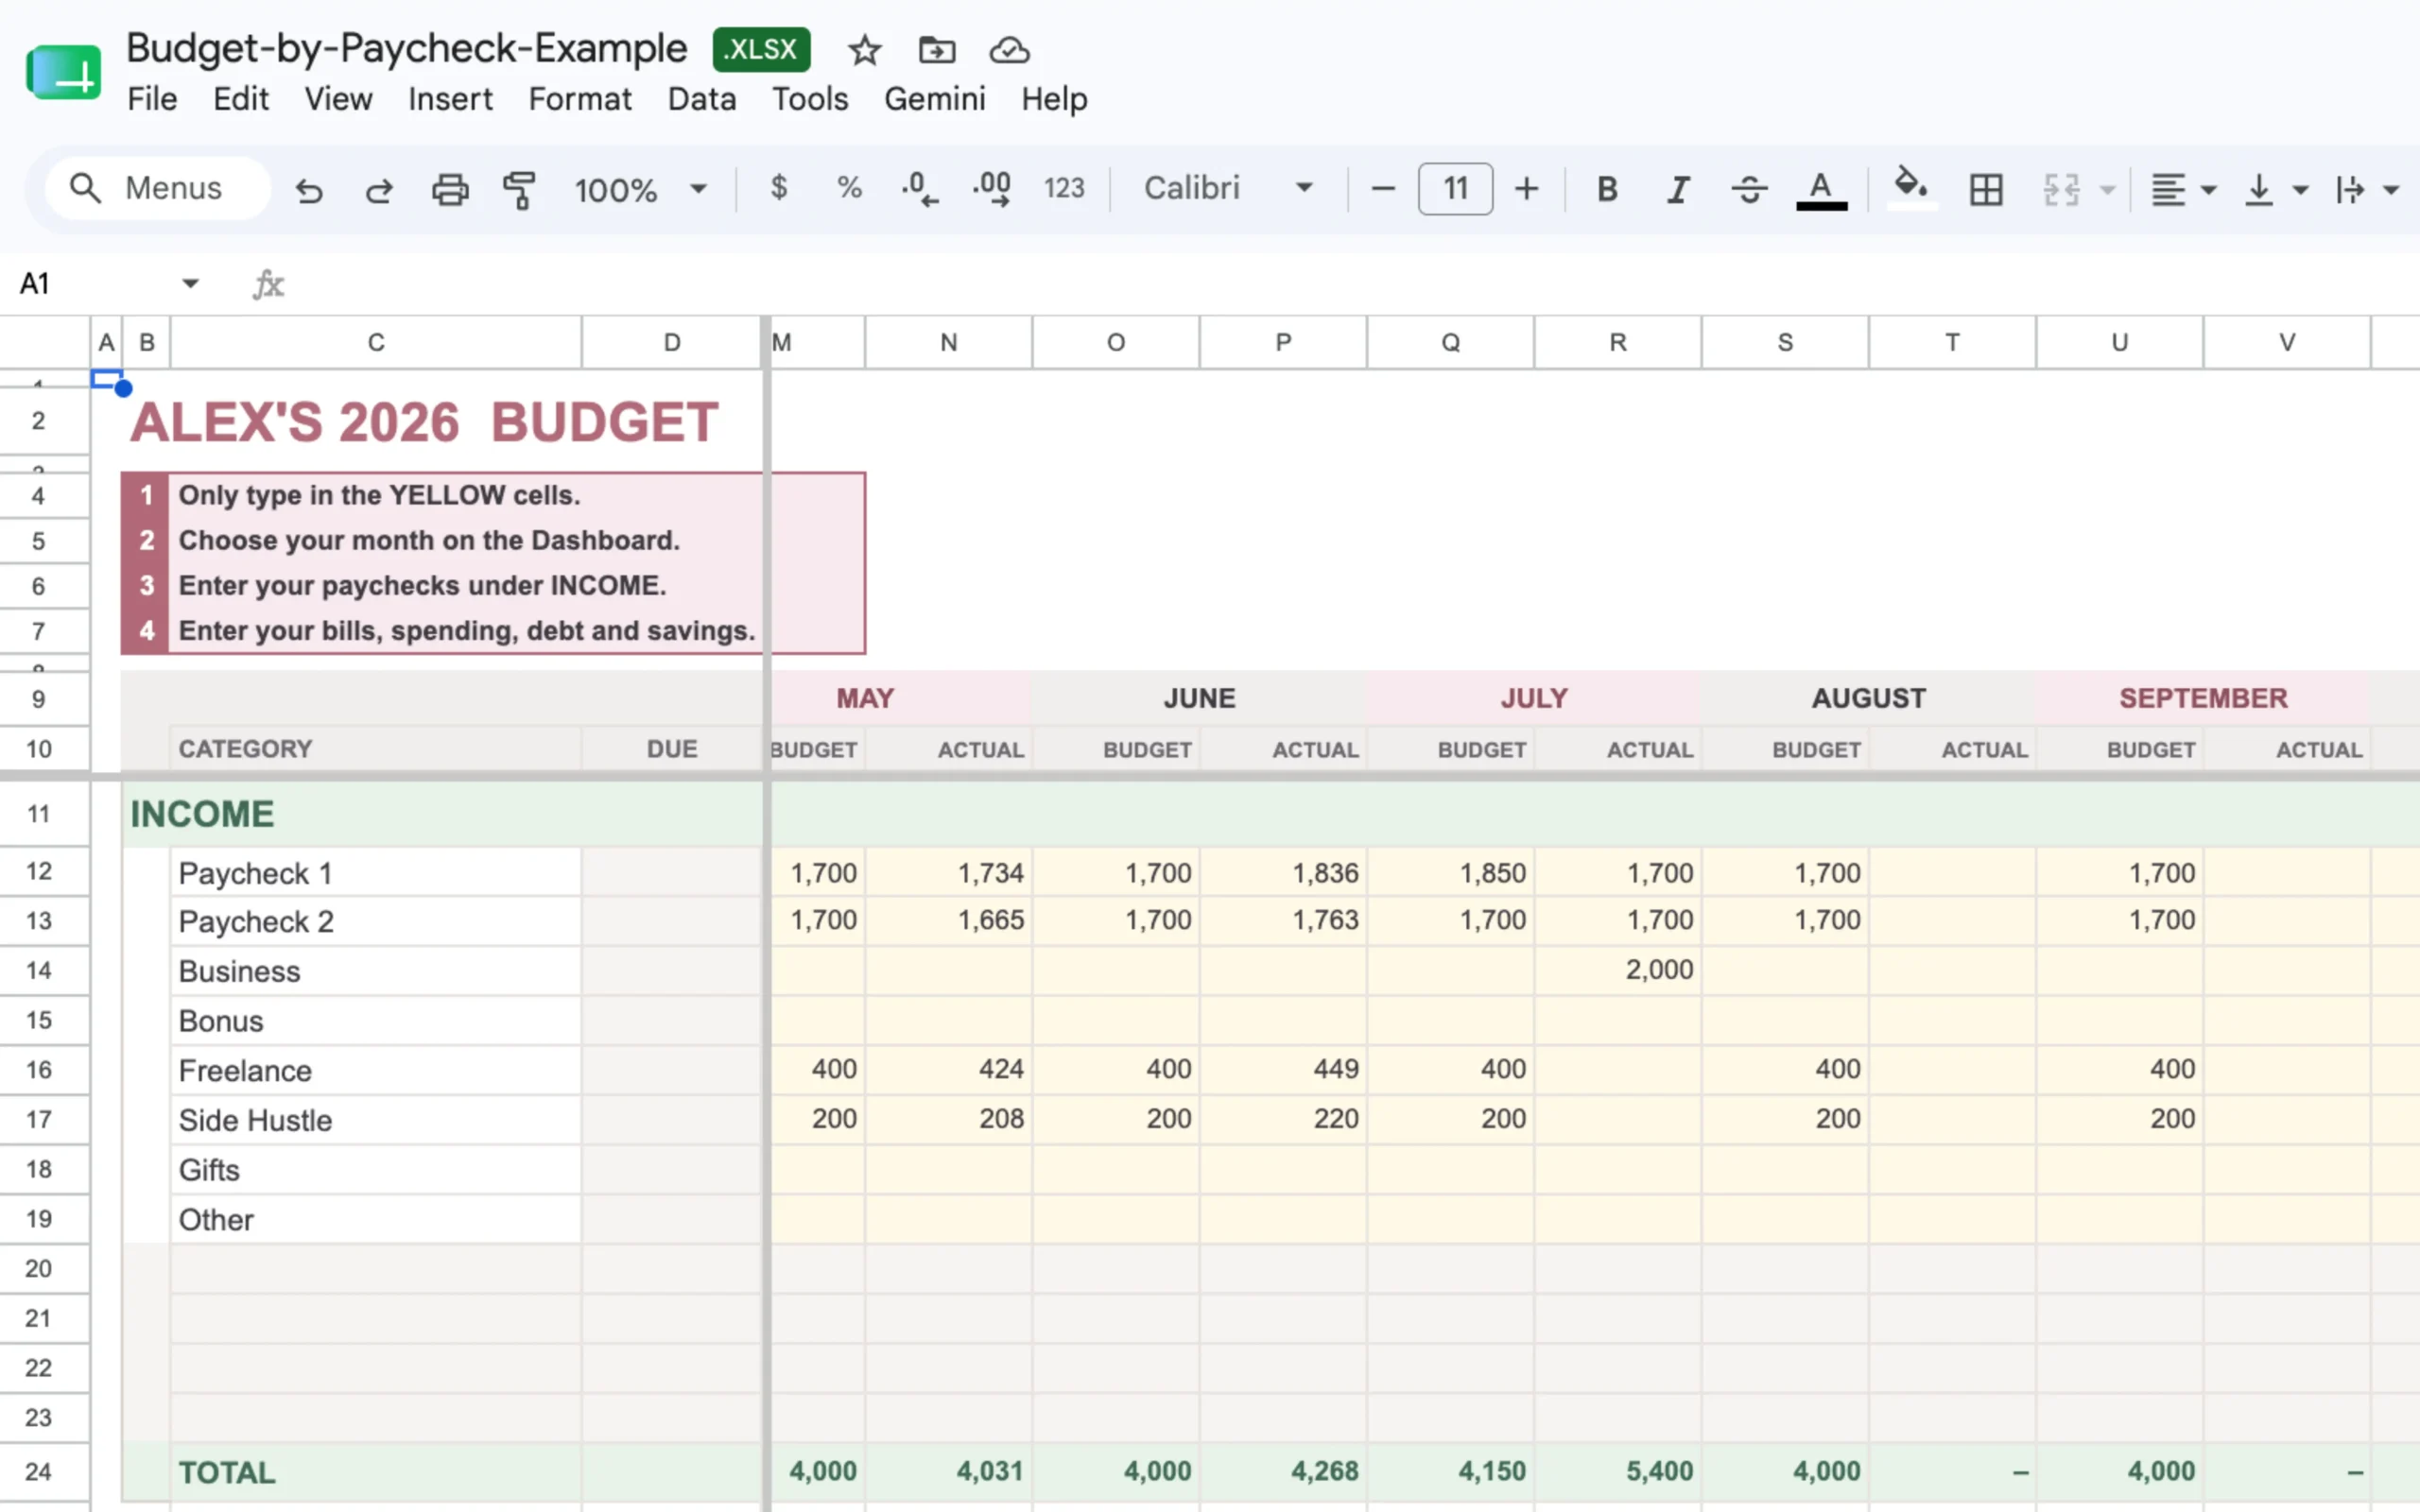Increase font size with plus icon
The width and height of the screenshot is (2420, 1512).
[1526, 188]
